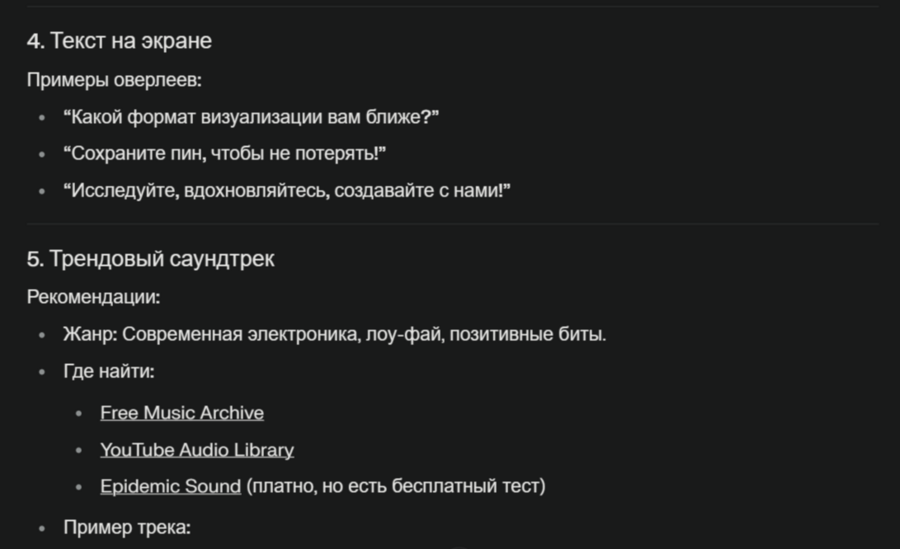Click the heading "5. Трендовый саундтрек"
This screenshot has width=900, height=549.
pos(150,259)
